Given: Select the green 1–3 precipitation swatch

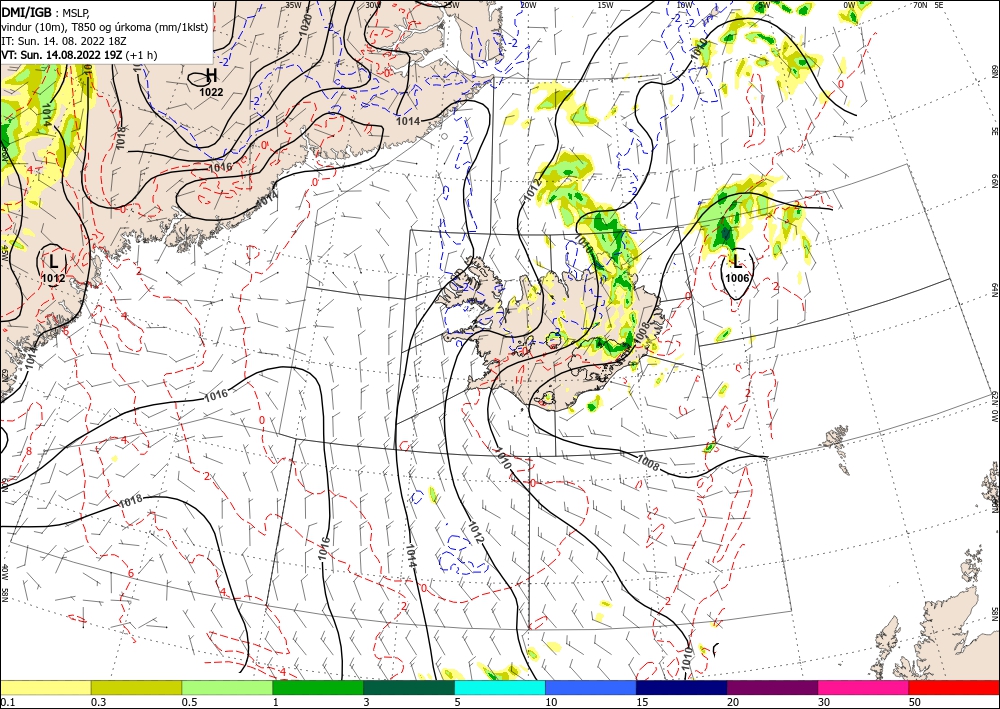Looking at the screenshot, I should [318, 687].
